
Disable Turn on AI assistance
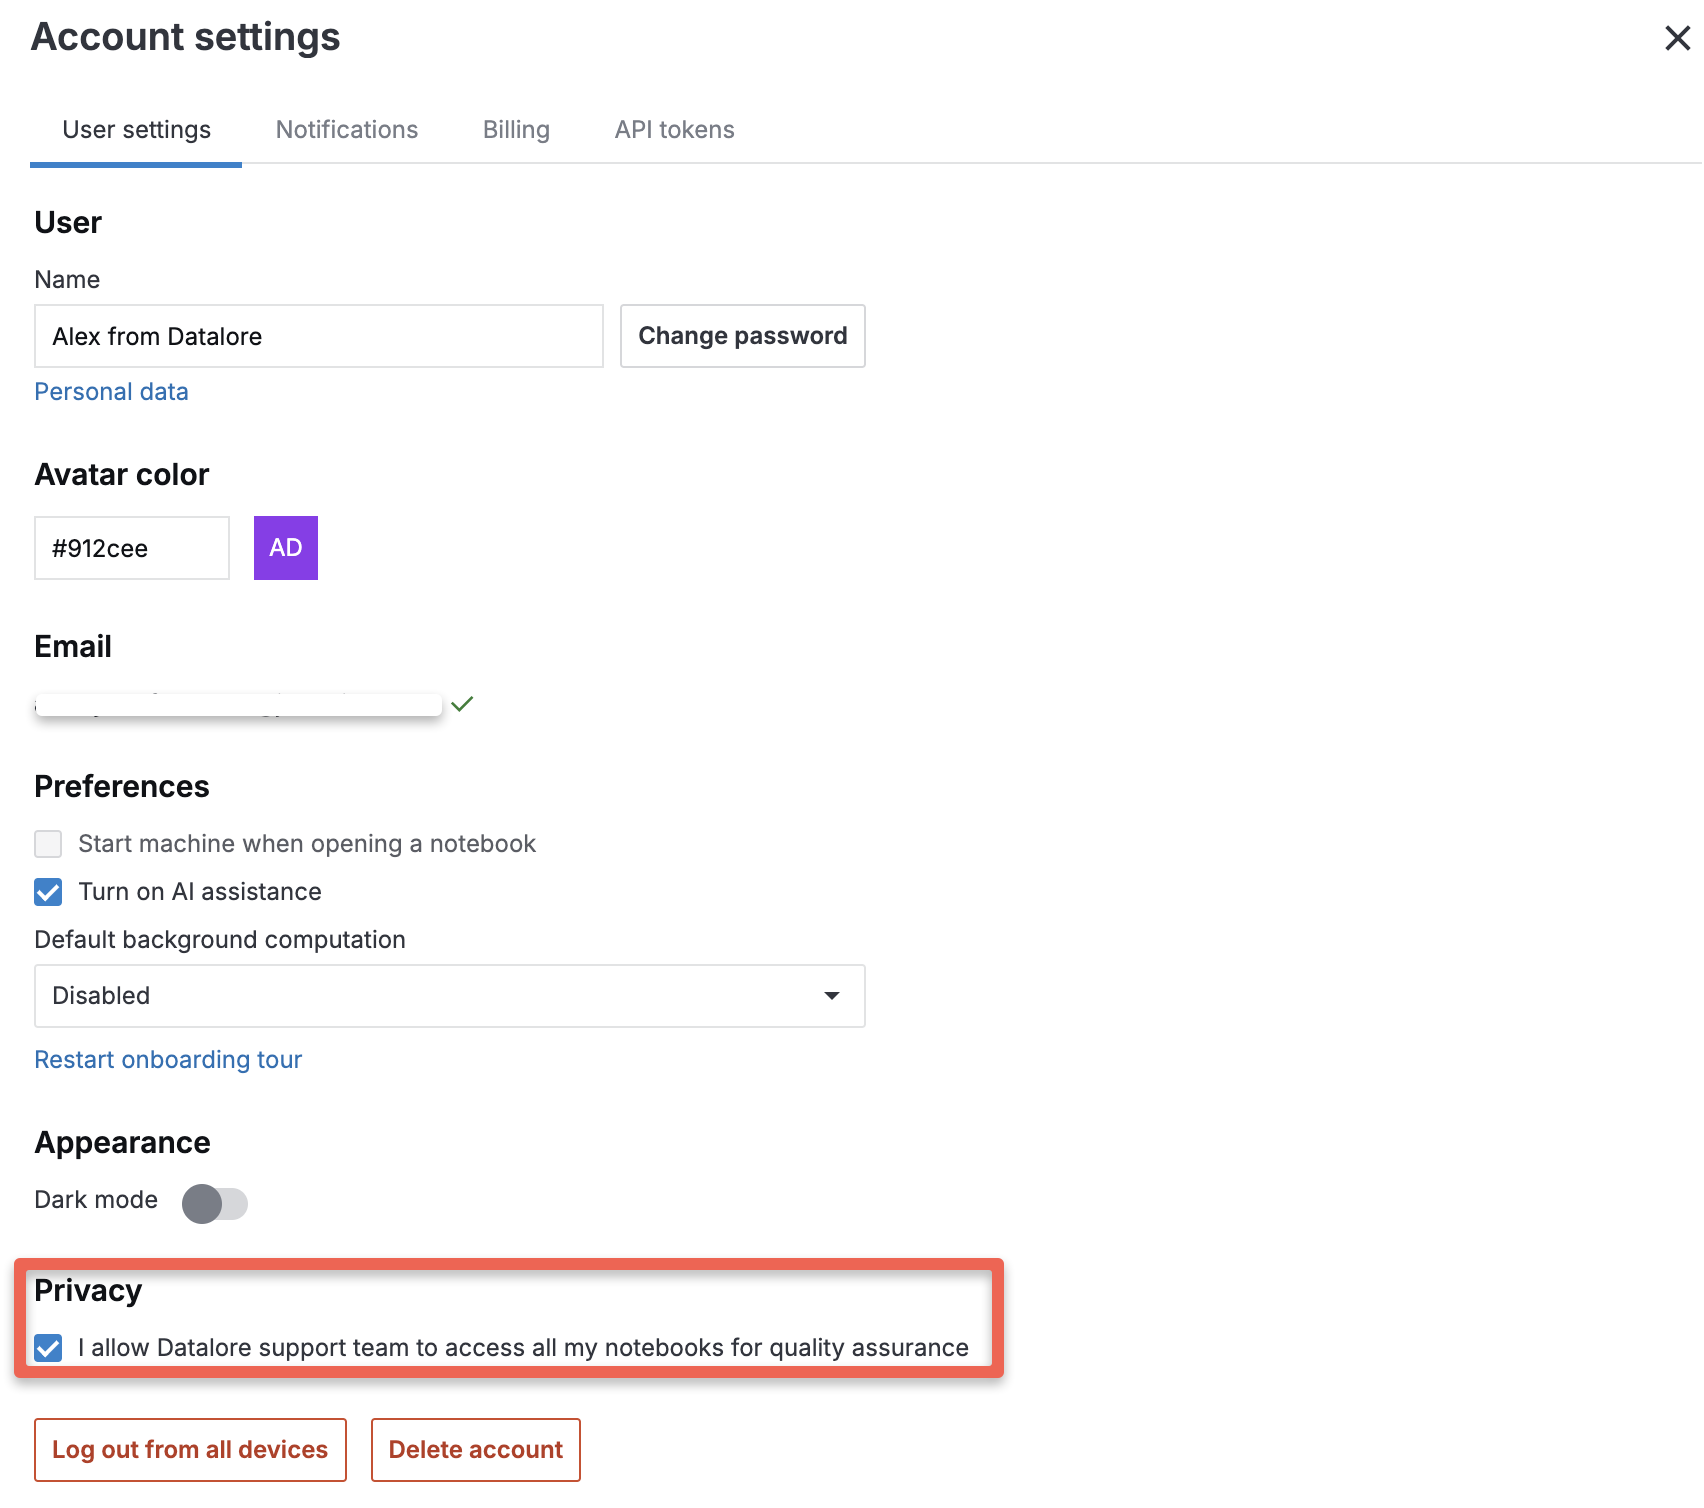click(x=47, y=892)
